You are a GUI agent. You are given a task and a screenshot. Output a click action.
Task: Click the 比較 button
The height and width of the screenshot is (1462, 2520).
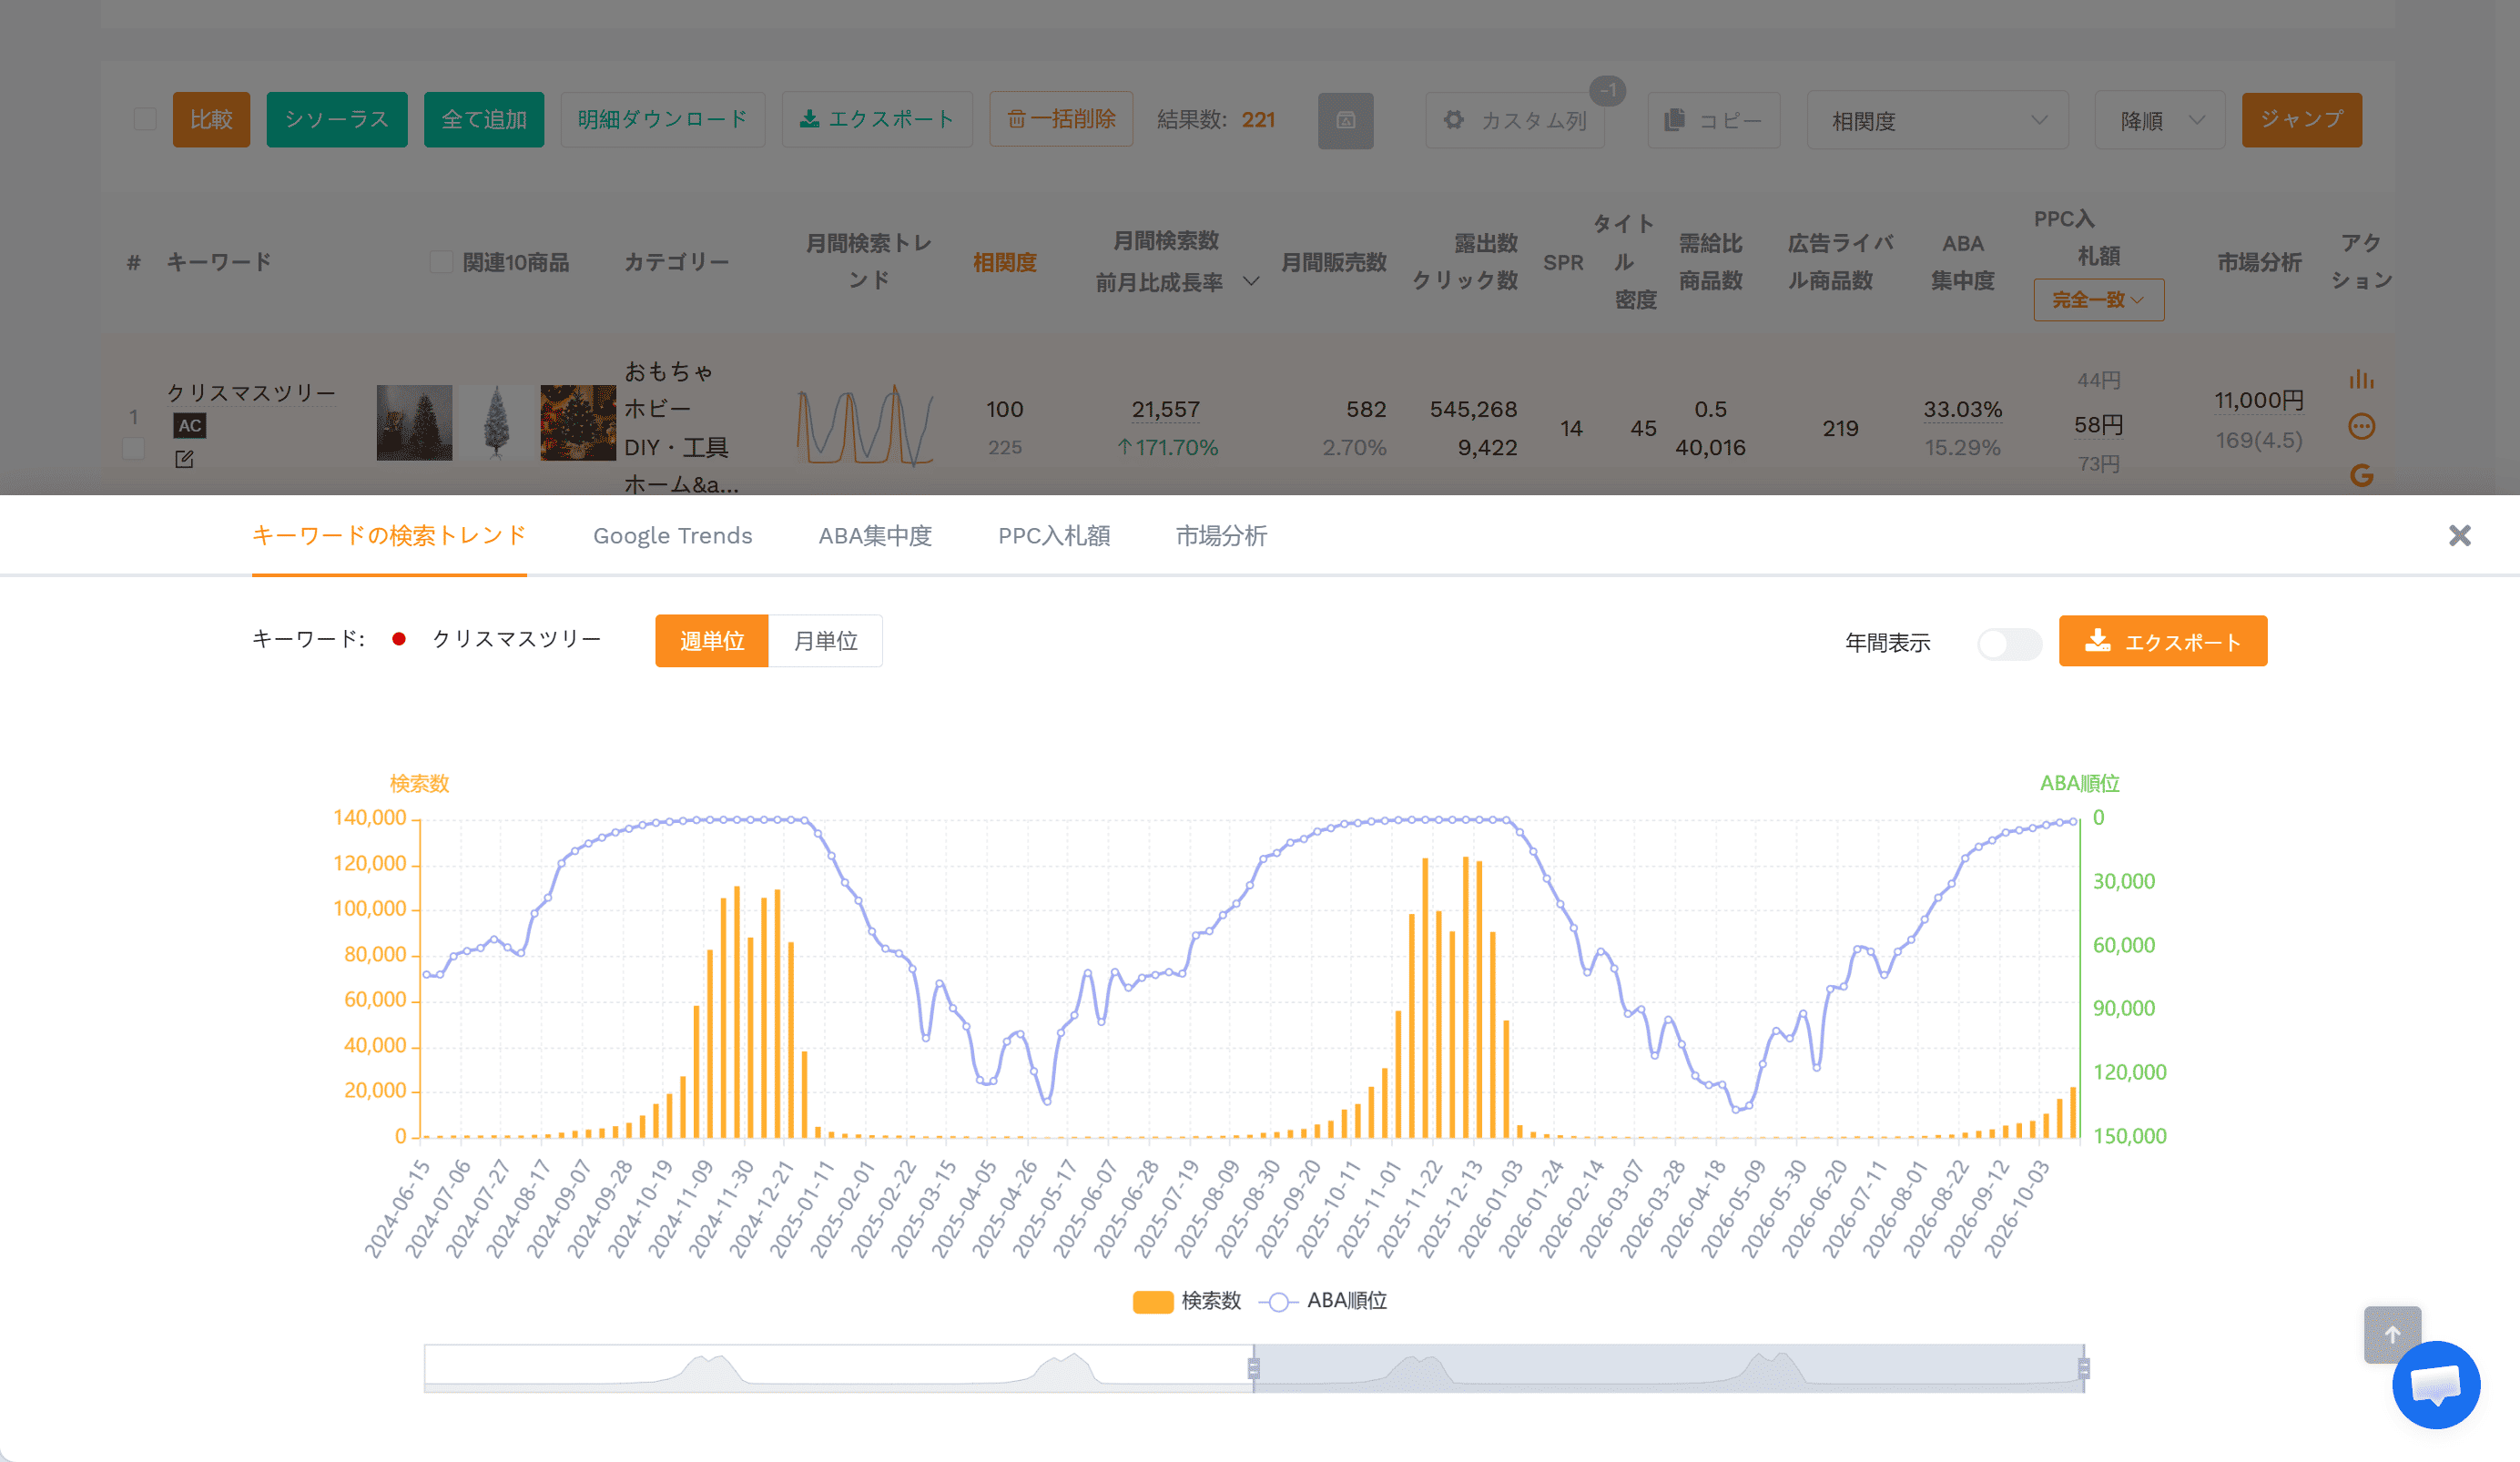point(211,120)
